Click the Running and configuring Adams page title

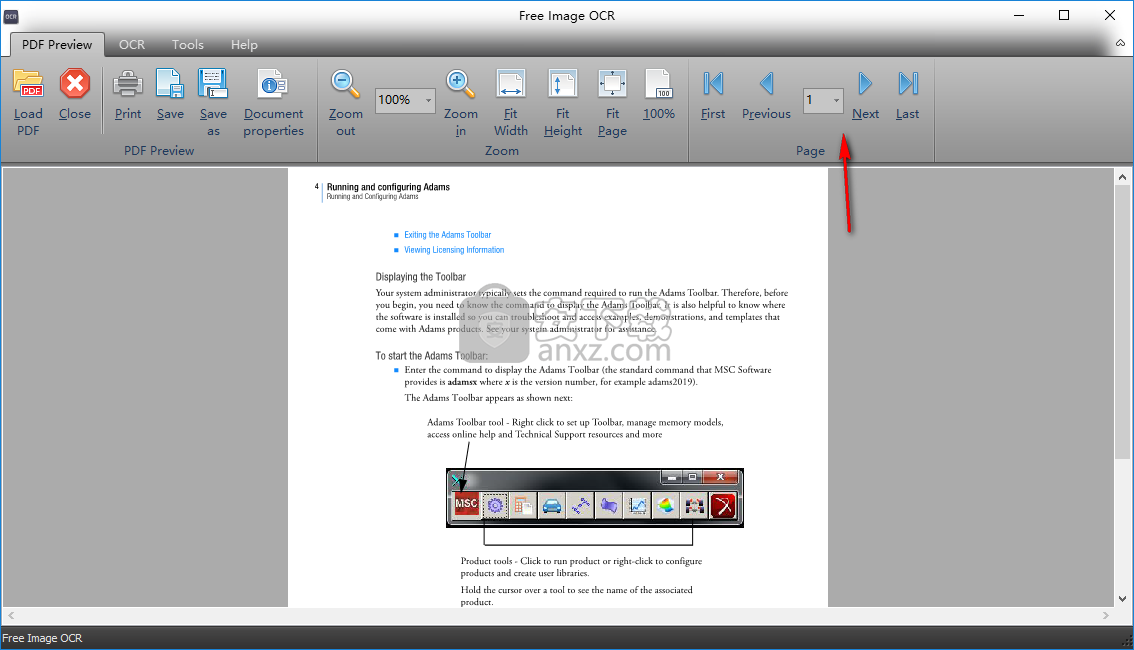[388, 187]
